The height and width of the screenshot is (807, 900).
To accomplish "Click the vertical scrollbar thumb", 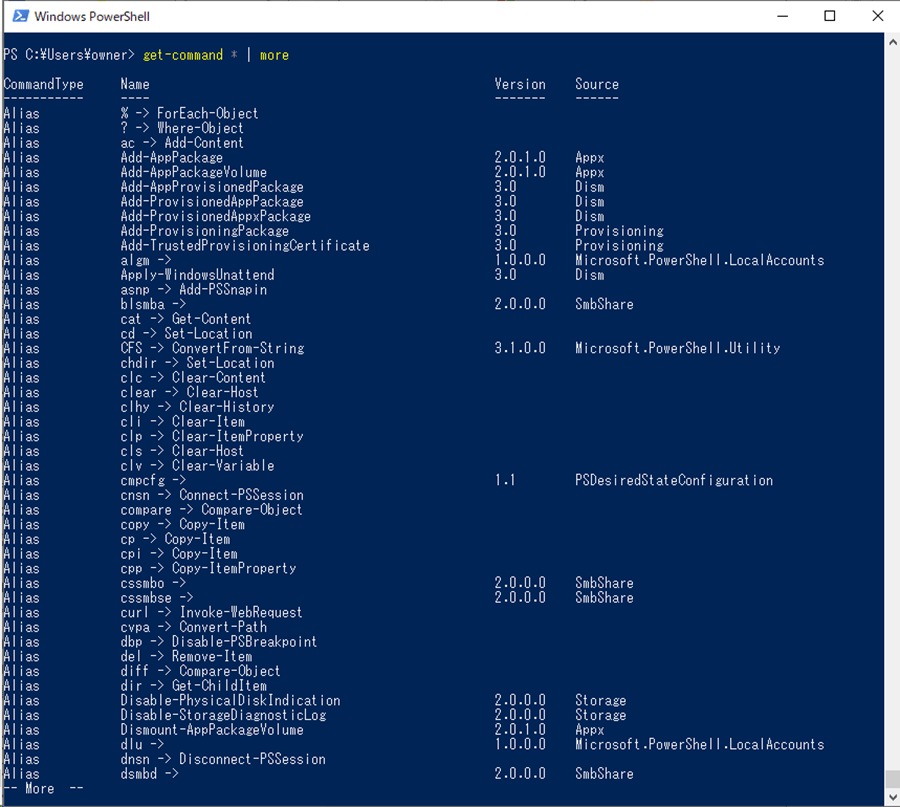I will 892,779.
